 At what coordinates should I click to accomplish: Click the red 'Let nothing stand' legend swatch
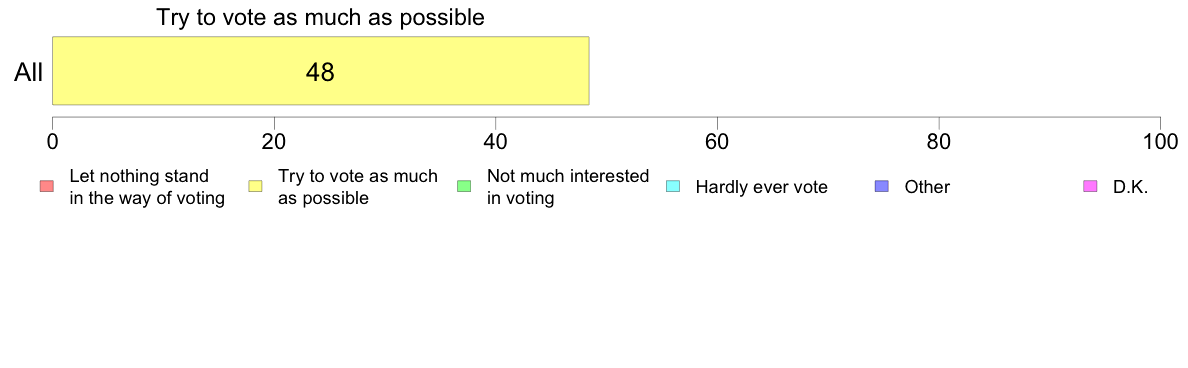coord(46,186)
